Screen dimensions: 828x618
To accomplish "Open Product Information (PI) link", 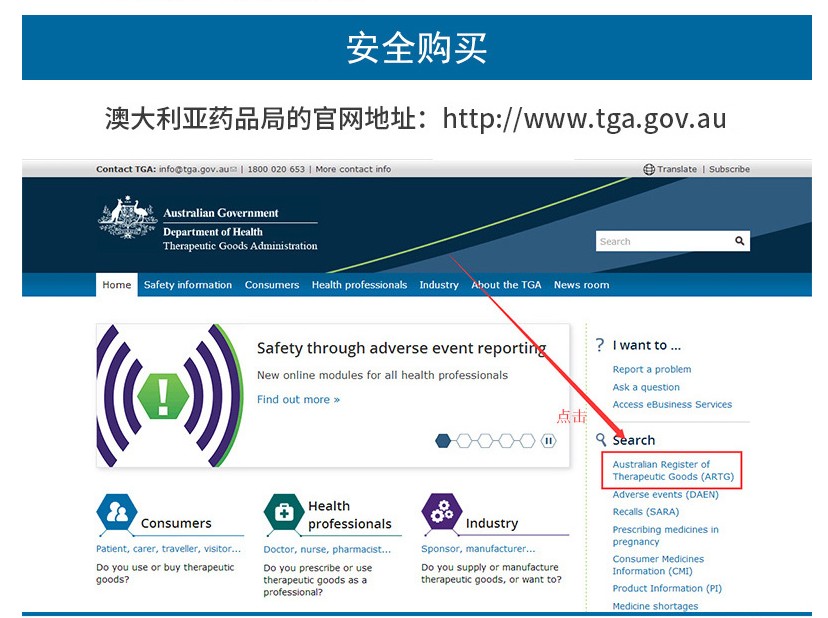I will coord(667,588).
